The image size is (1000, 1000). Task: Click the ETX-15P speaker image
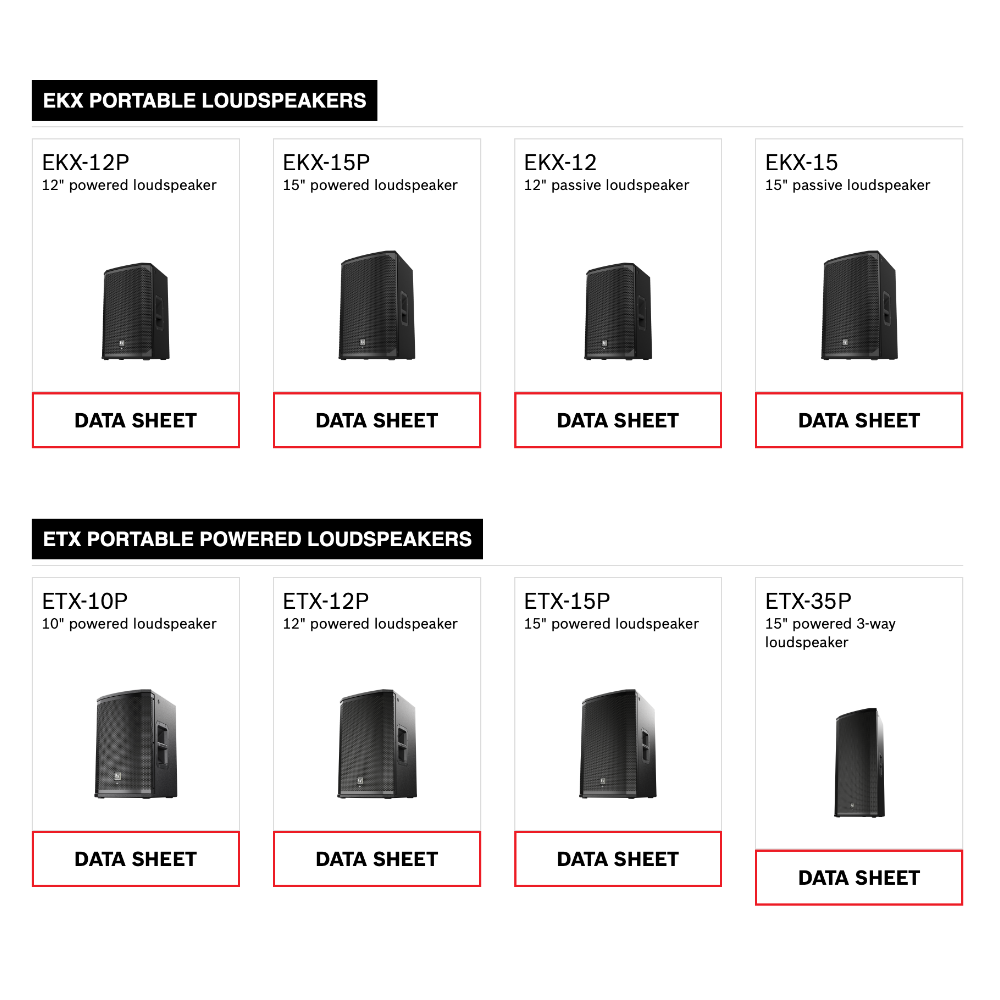pyautogui.click(x=618, y=744)
